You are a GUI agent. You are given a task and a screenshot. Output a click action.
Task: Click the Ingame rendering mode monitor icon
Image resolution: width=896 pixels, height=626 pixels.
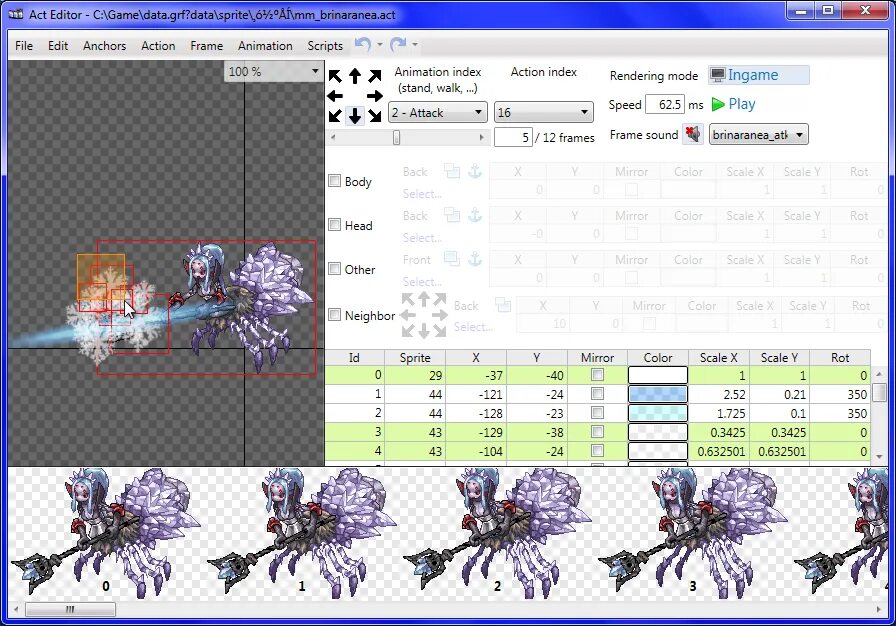pyautogui.click(x=719, y=74)
